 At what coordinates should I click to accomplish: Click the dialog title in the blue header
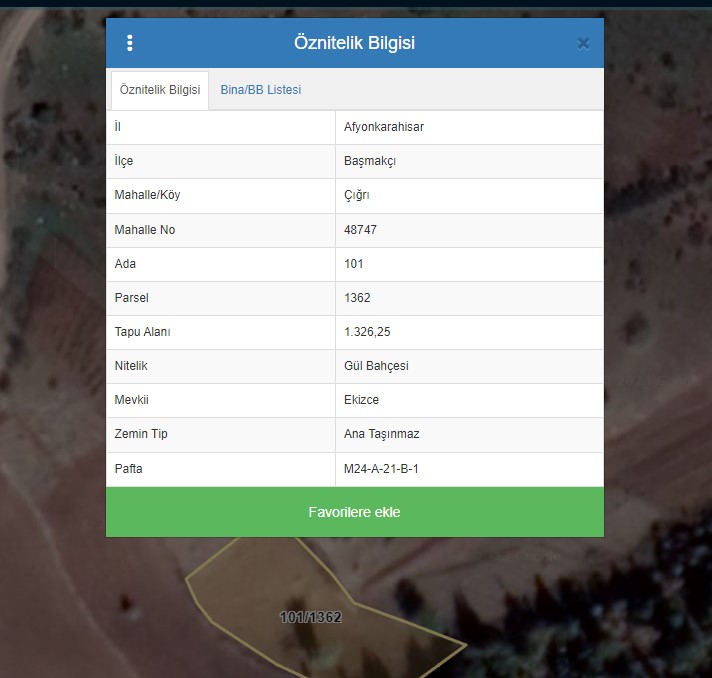pyautogui.click(x=354, y=43)
